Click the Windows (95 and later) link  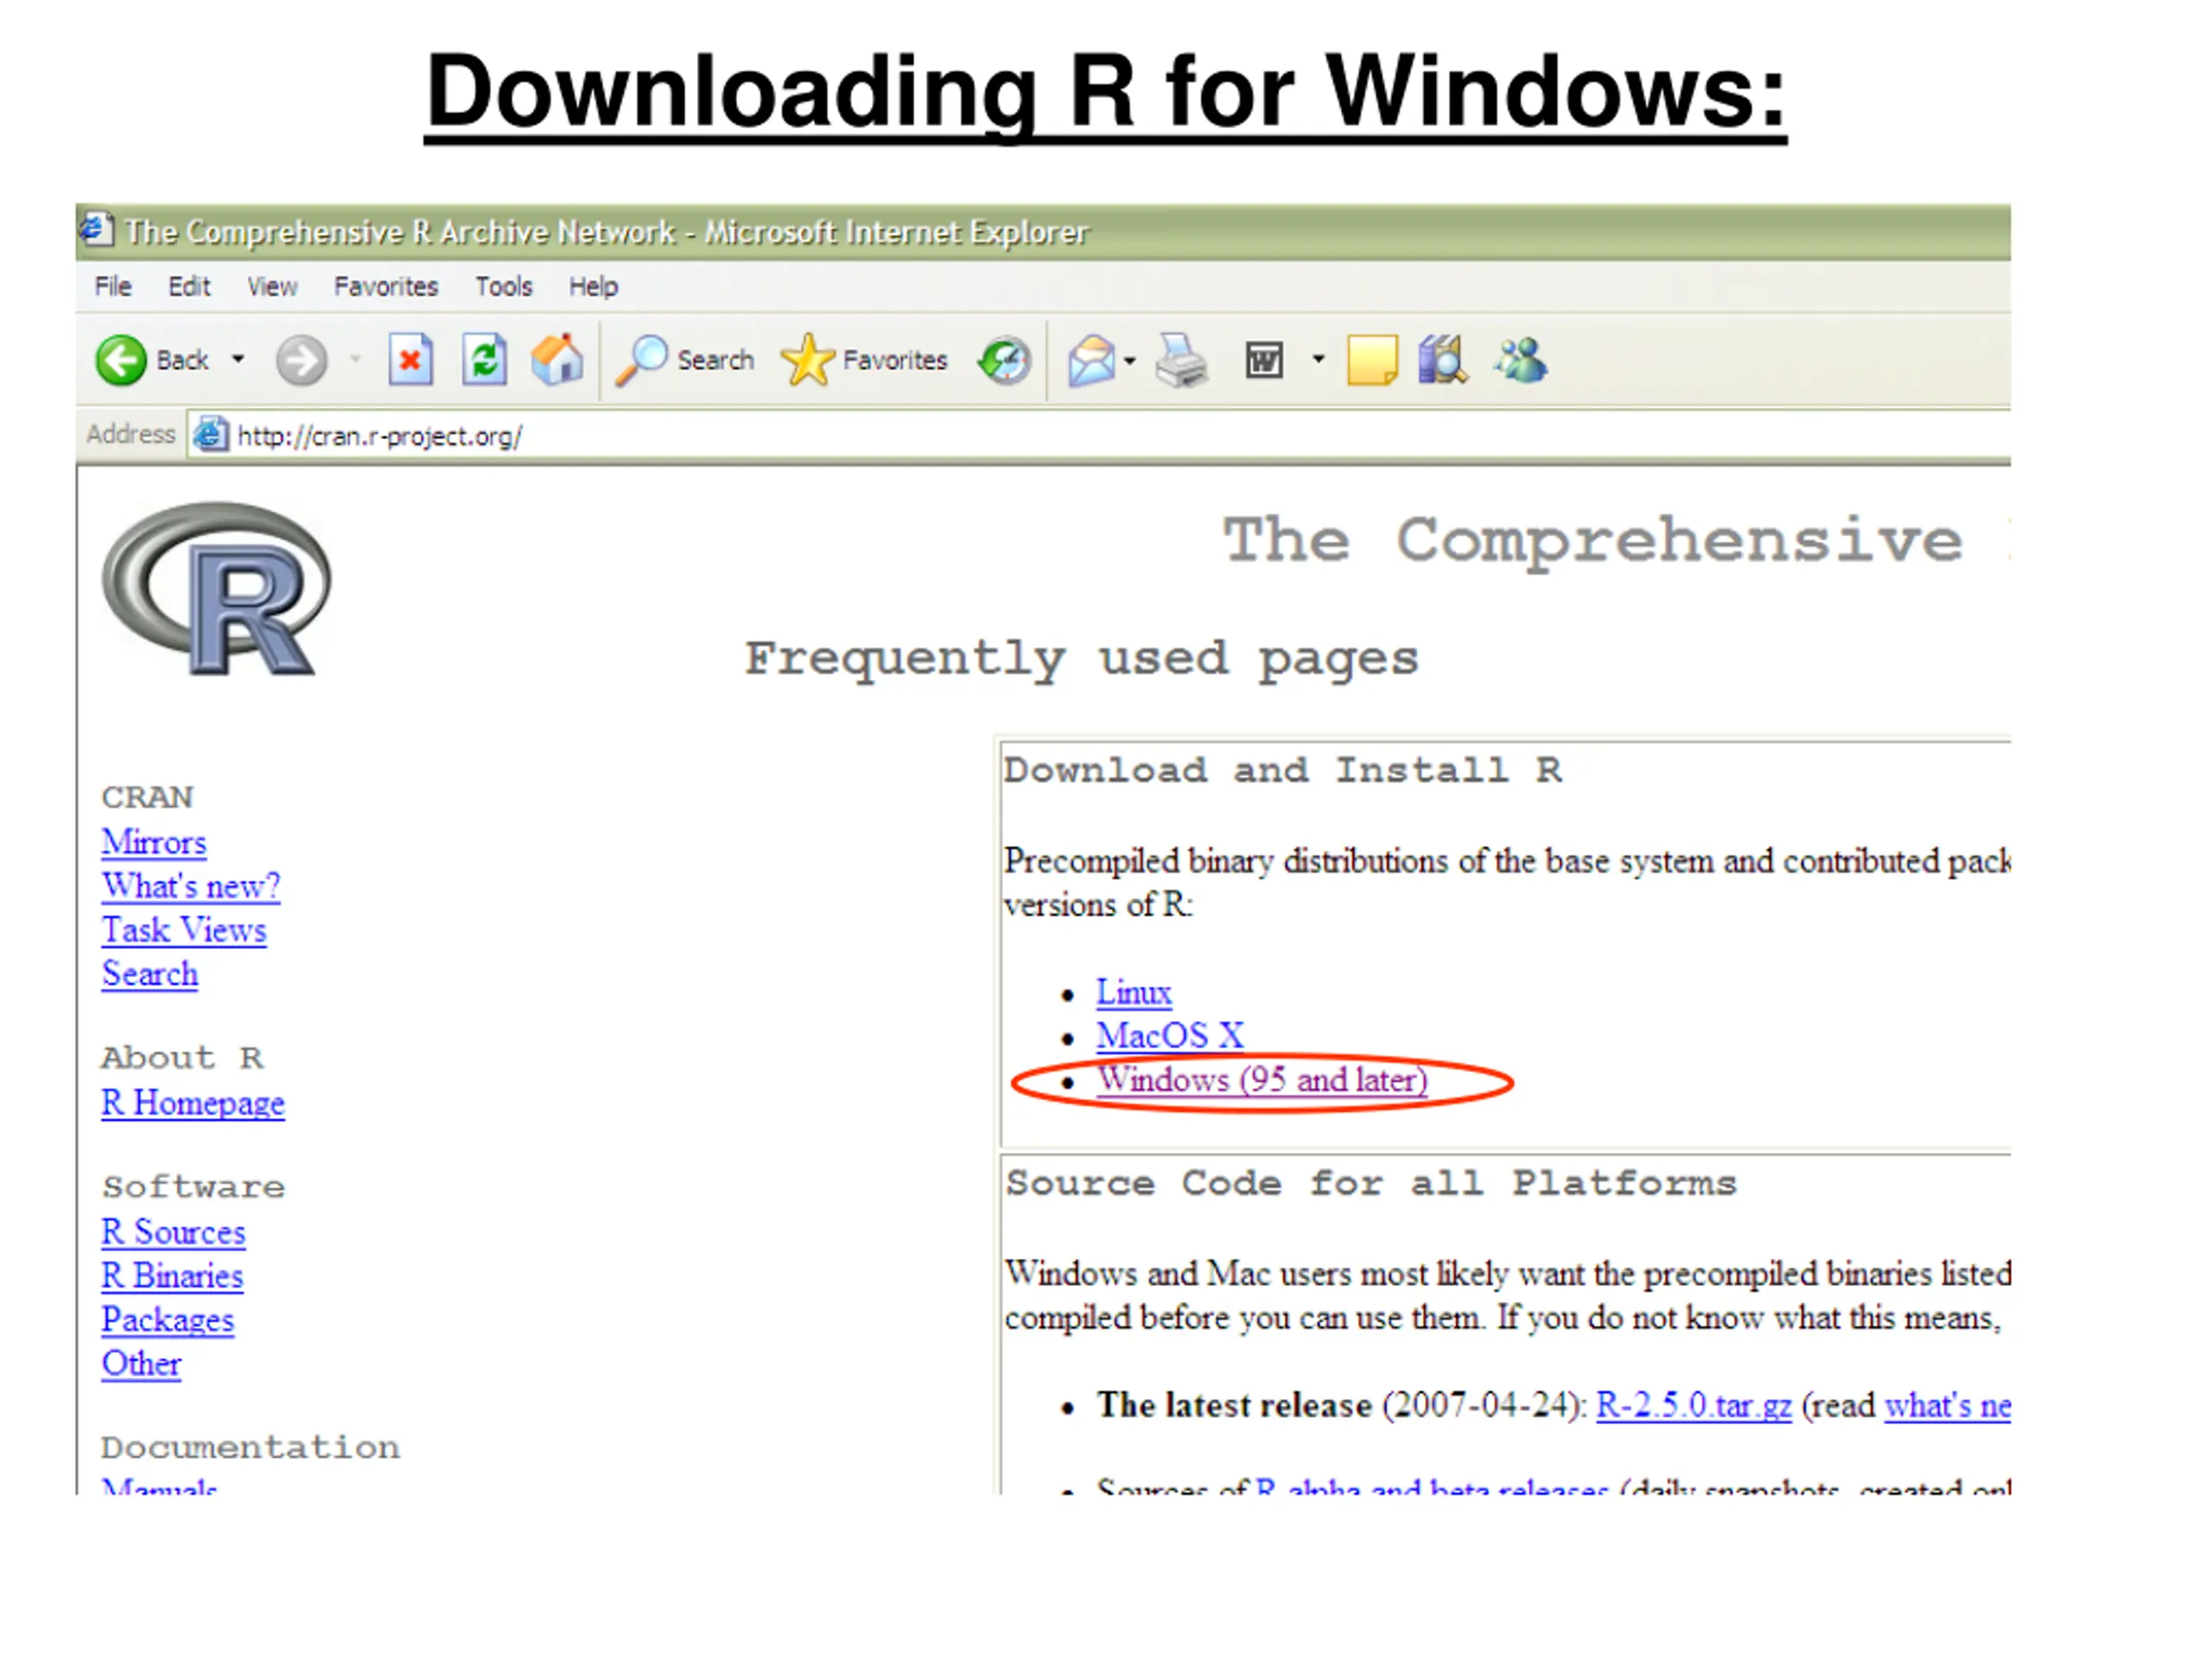click(1262, 1081)
